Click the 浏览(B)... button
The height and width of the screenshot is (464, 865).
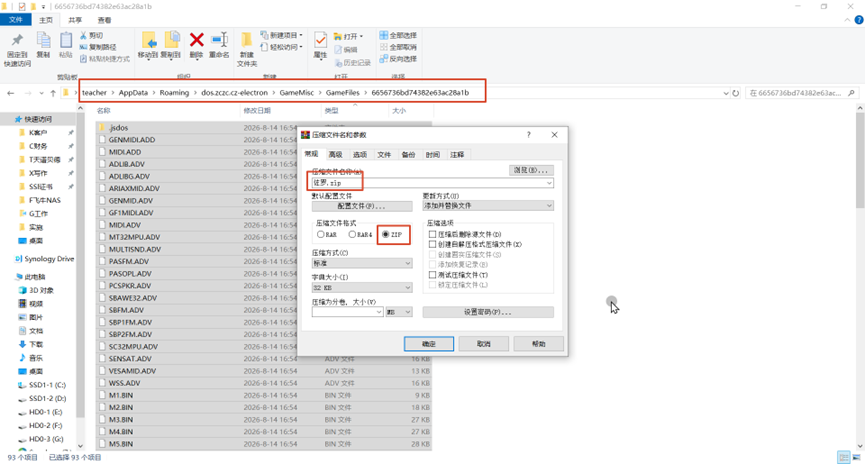tap(531, 170)
